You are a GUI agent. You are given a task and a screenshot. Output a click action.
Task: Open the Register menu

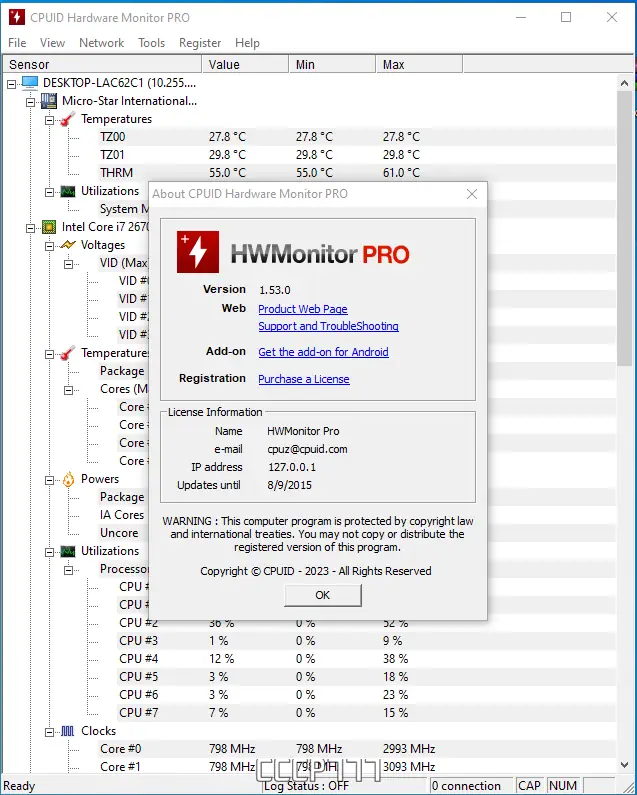click(200, 43)
